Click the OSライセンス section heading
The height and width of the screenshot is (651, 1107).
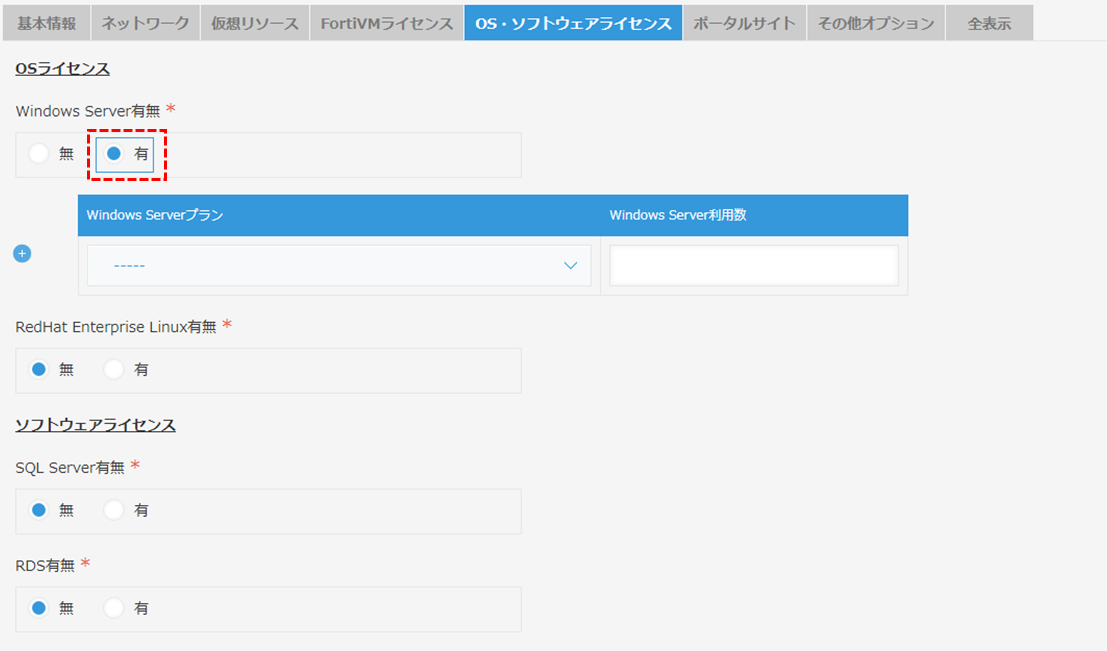(x=63, y=68)
